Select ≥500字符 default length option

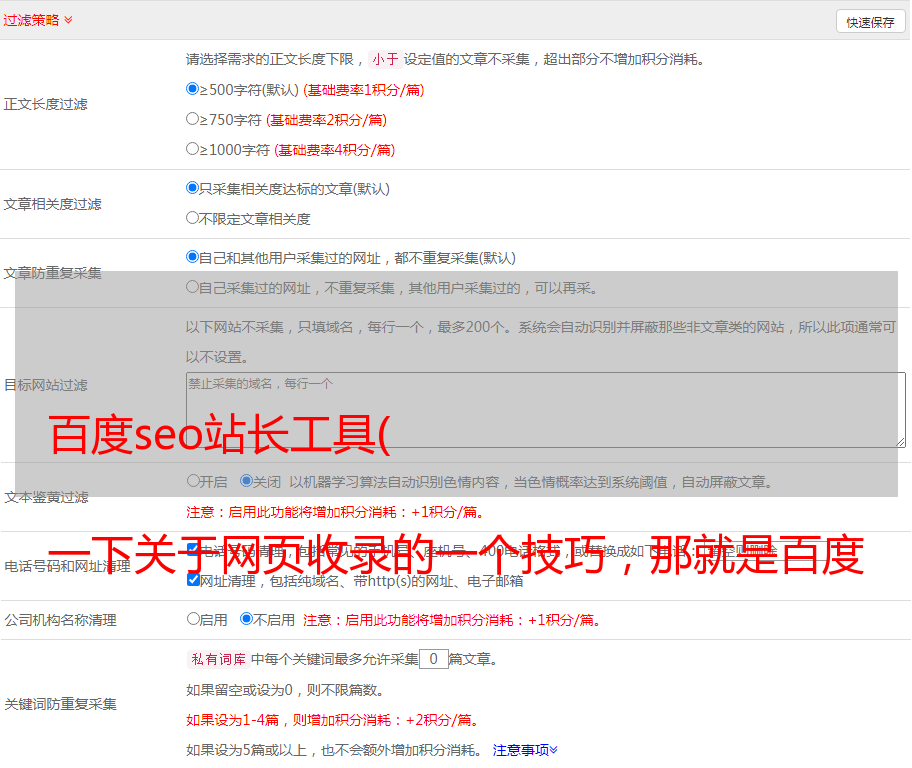pos(193,89)
